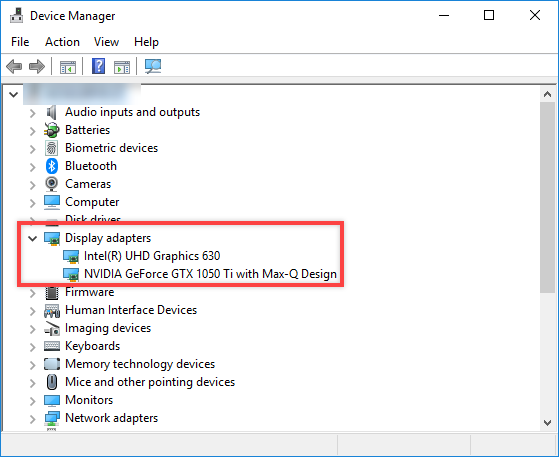Open the Help question mark icon
559x457 pixels.
coord(98,66)
